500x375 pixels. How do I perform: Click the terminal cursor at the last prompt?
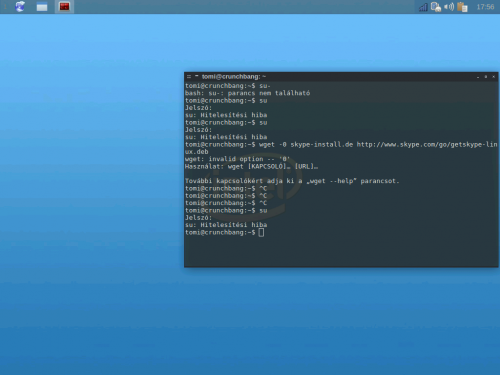[x=261, y=232]
